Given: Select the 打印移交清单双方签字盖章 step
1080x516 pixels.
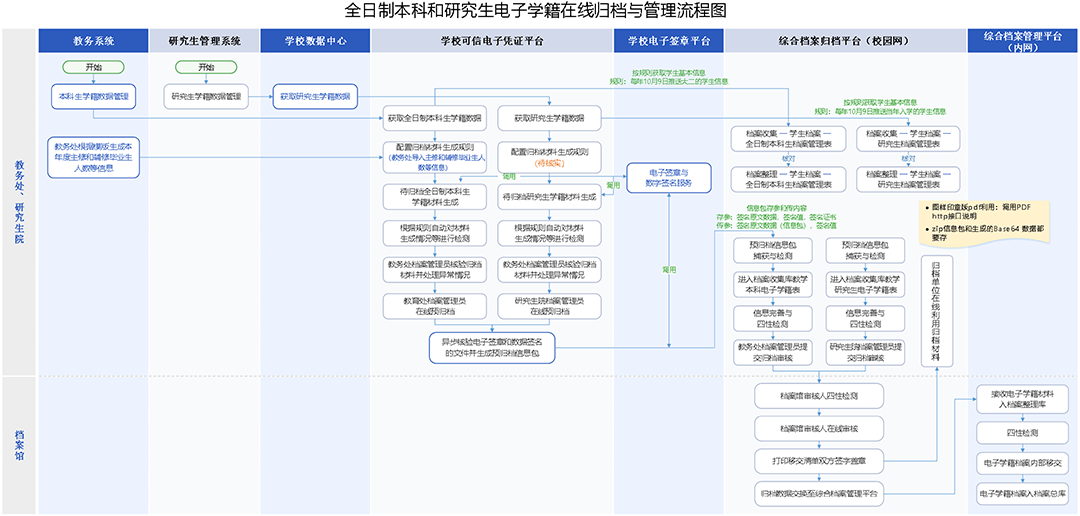Looking at the screenshot, I should 818,460.
